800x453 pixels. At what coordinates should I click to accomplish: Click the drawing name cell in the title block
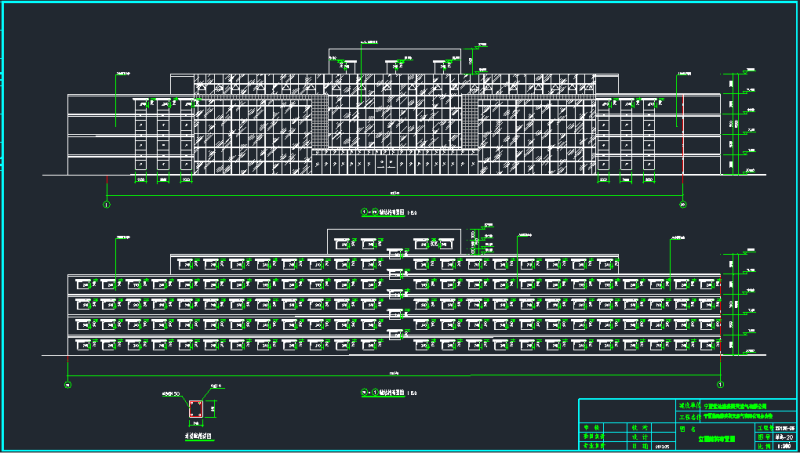pos(714,437)
